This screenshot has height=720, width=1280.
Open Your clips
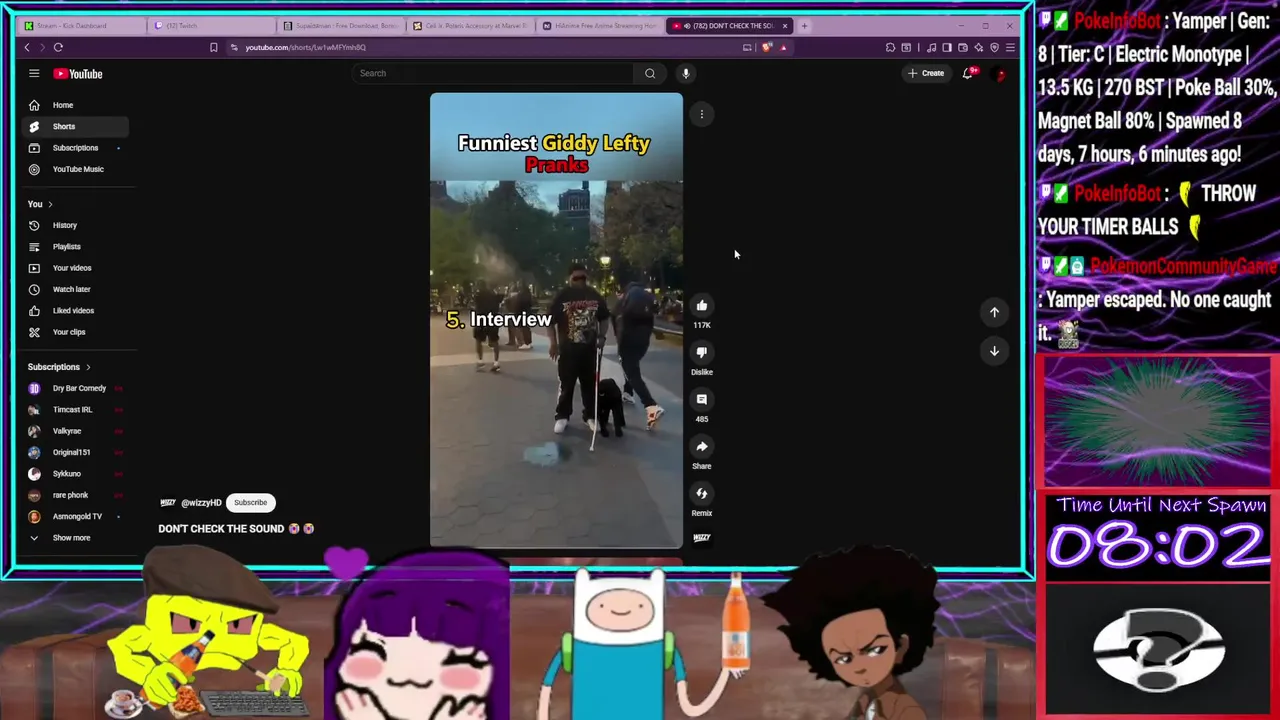(74, 332)
